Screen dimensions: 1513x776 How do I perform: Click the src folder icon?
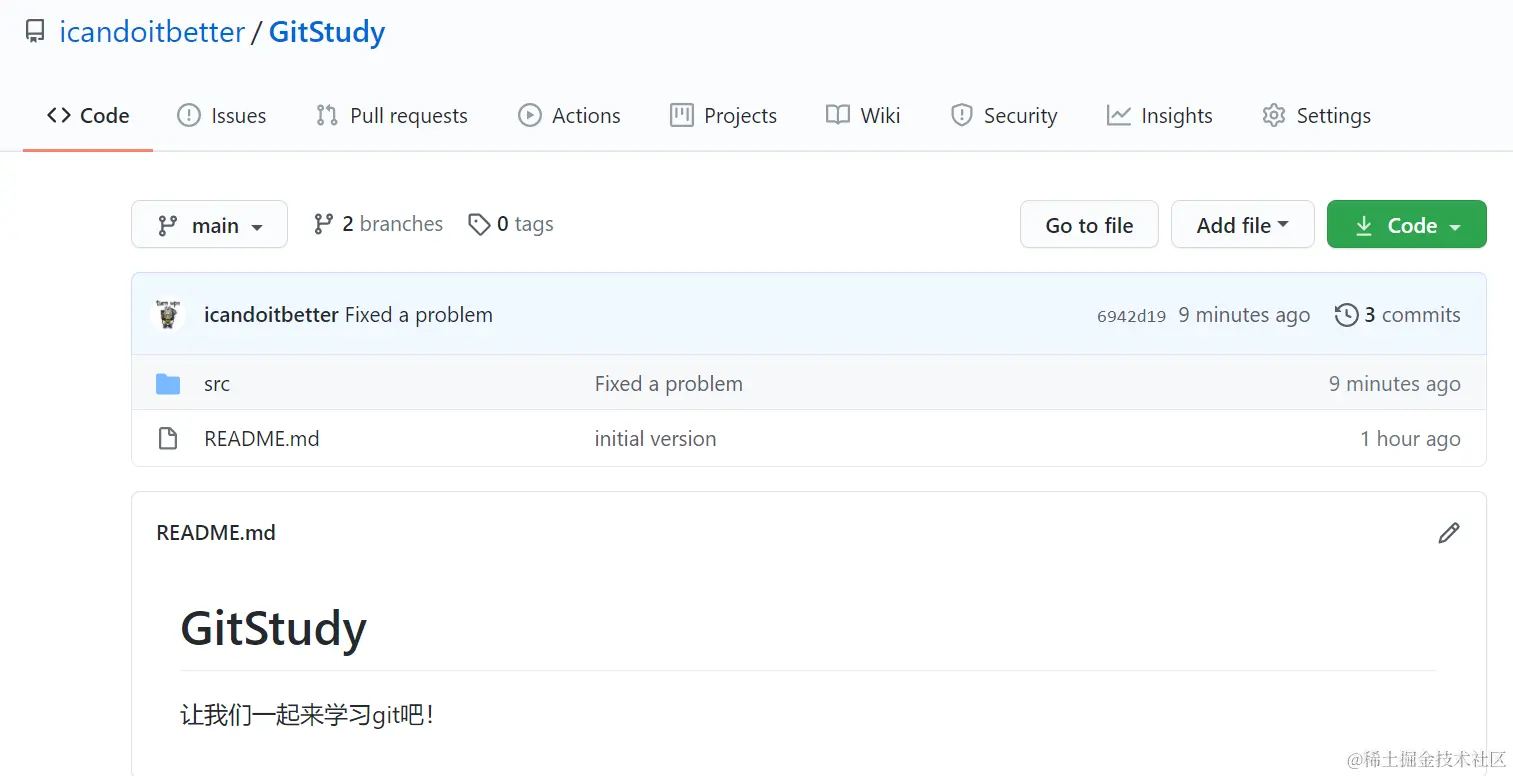[x=168, y=384]
